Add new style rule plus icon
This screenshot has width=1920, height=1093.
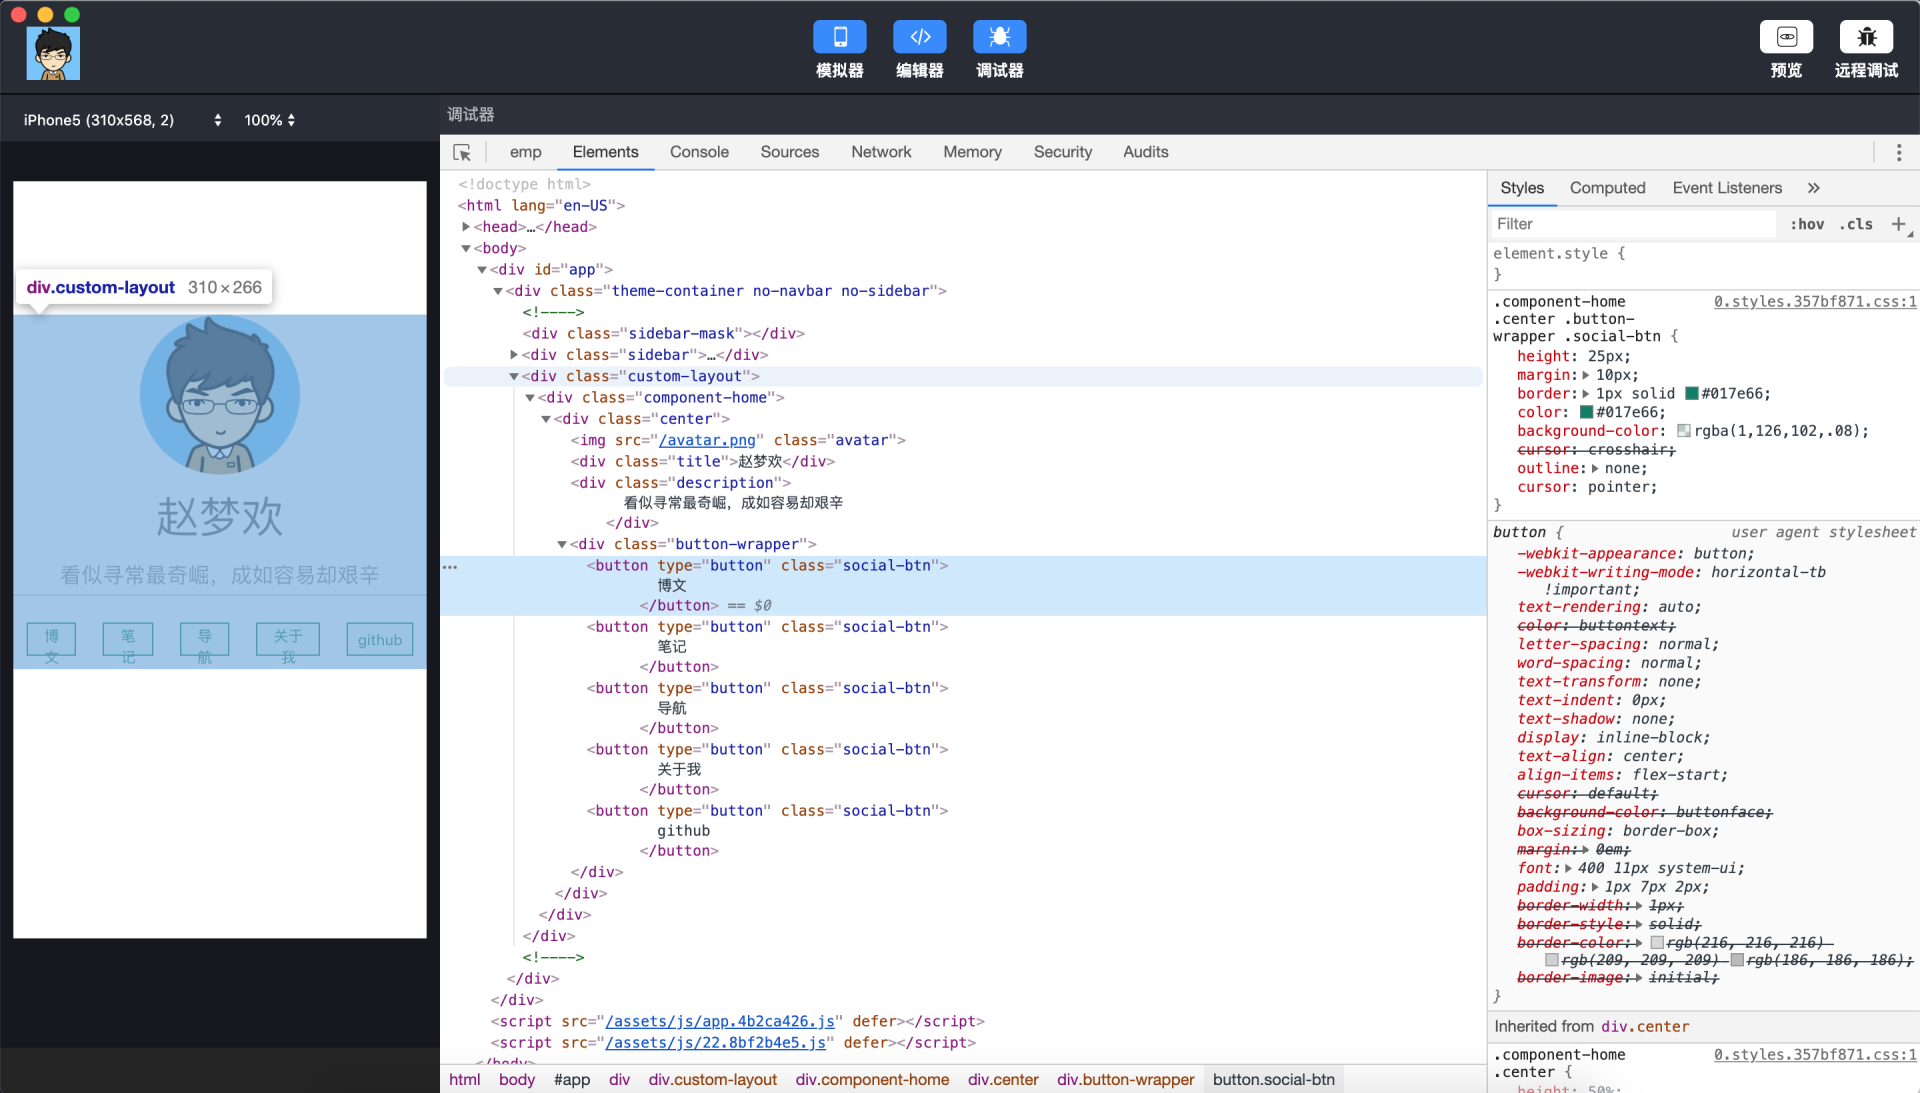click(x=1898, y=224)
